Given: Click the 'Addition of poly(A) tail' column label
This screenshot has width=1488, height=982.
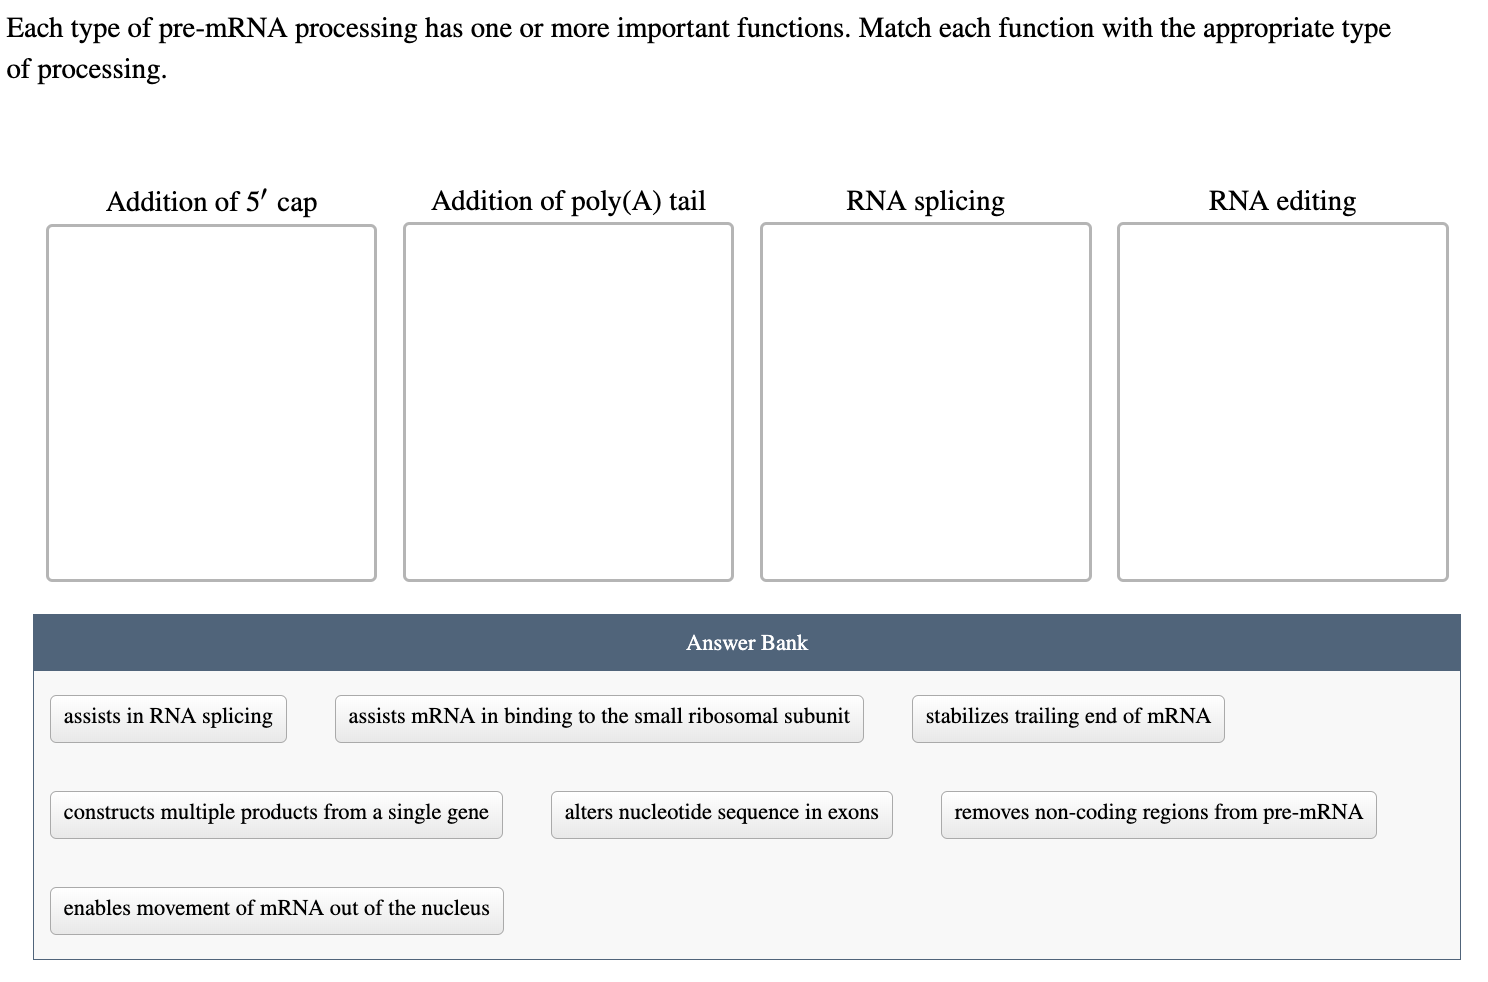Looking at the screenshot, I should coord(568,201).
